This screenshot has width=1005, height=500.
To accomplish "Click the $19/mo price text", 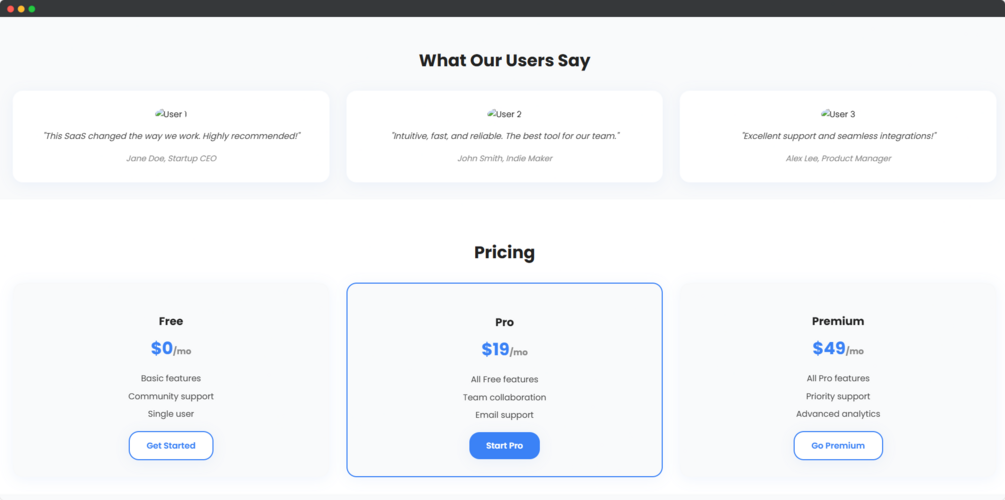I will [504, 350].
